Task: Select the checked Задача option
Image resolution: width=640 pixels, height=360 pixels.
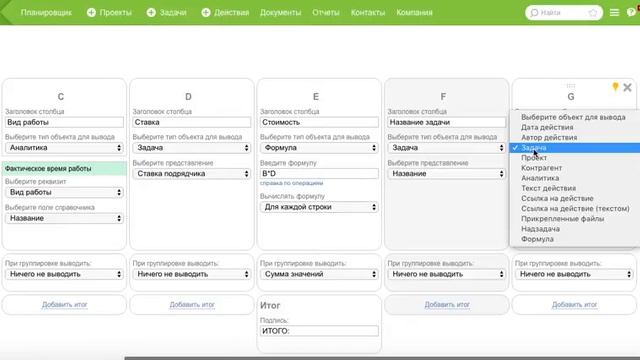Action: point(575,148)
